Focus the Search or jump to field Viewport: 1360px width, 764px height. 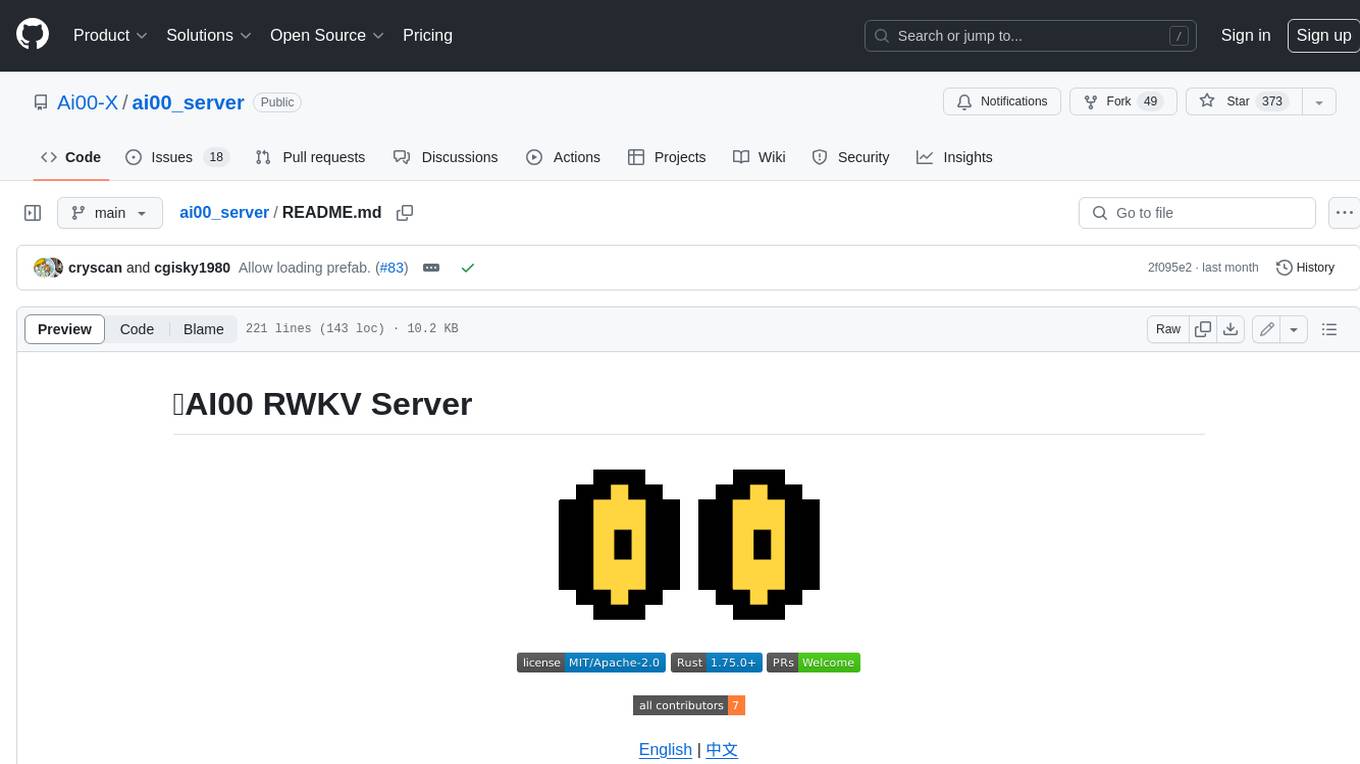[1032, 36]
